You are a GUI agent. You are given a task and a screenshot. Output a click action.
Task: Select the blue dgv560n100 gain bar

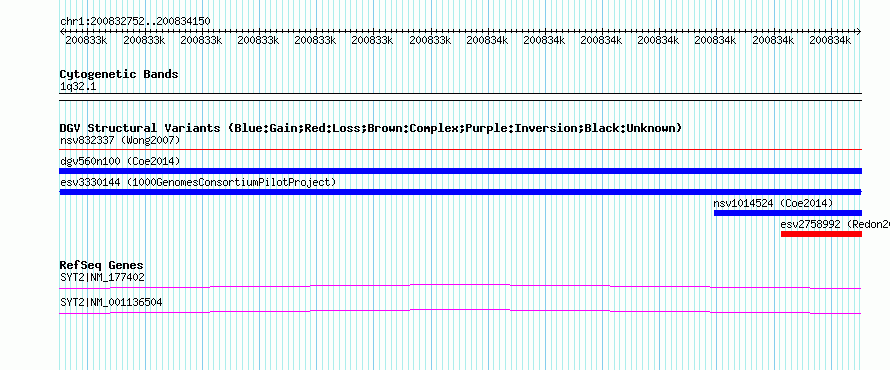(460, 171)
